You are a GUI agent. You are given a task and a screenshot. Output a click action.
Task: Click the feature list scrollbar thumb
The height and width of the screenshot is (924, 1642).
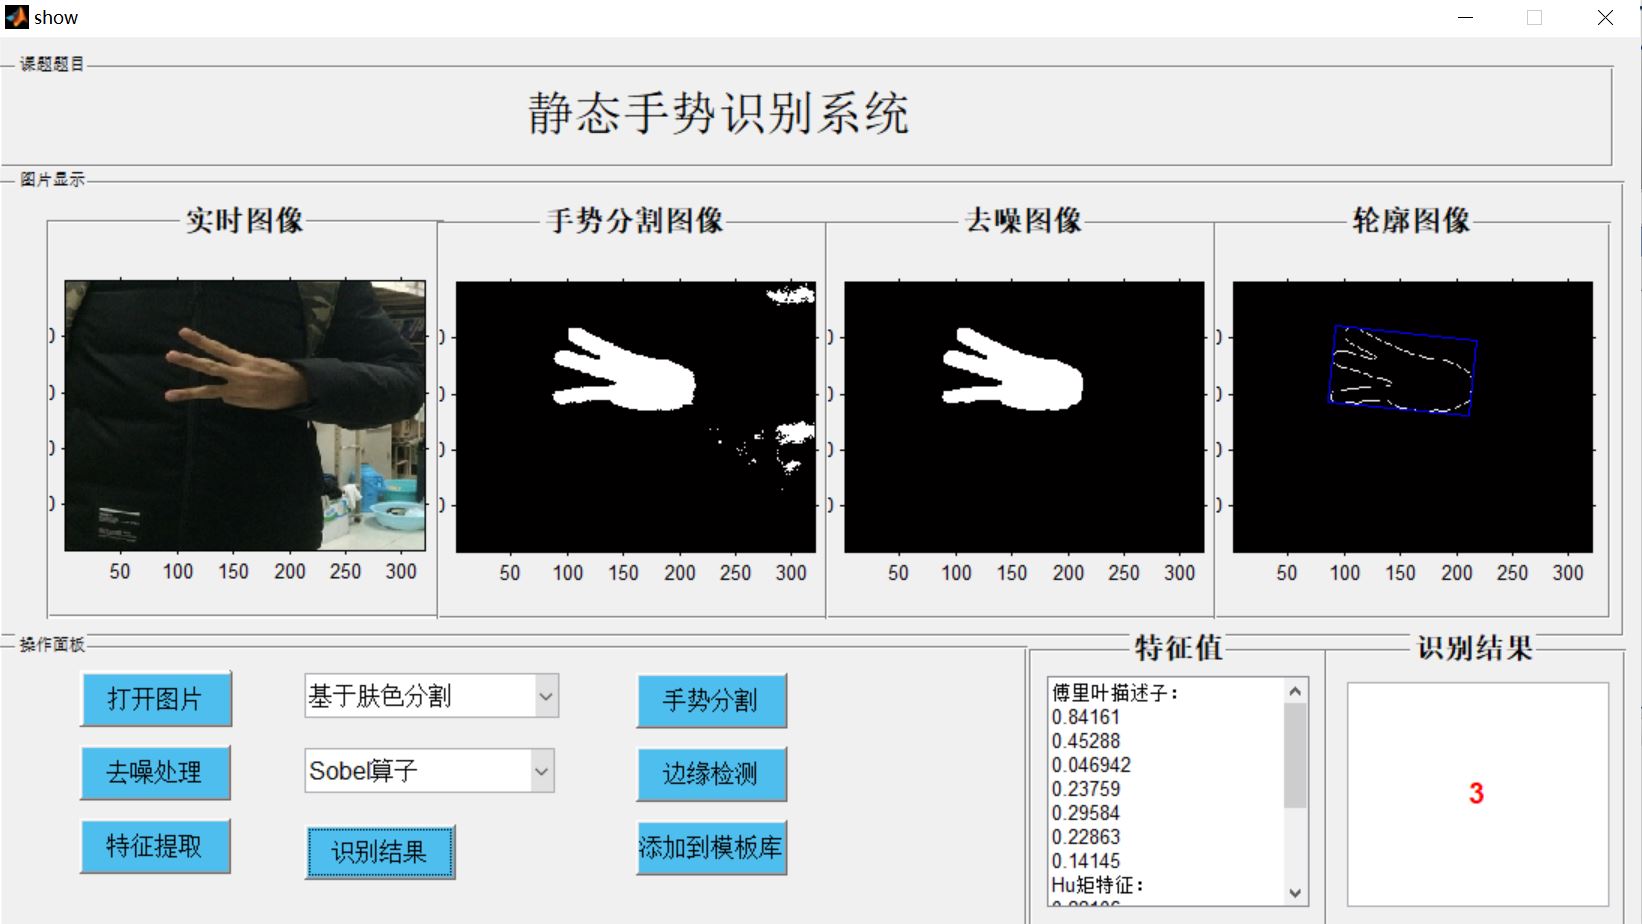pyautogui.click(x=1295, y=755)
